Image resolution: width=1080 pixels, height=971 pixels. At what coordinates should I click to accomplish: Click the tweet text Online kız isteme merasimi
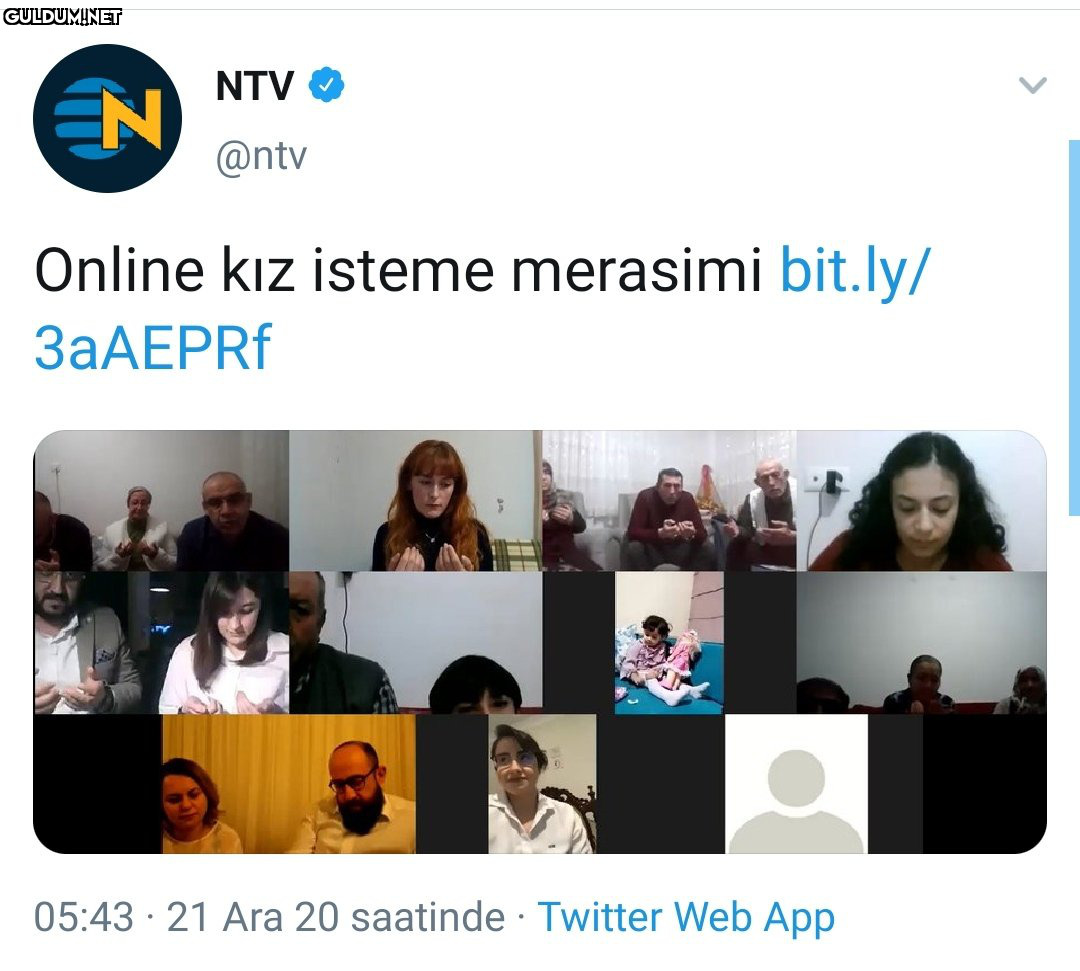(398, 270)
